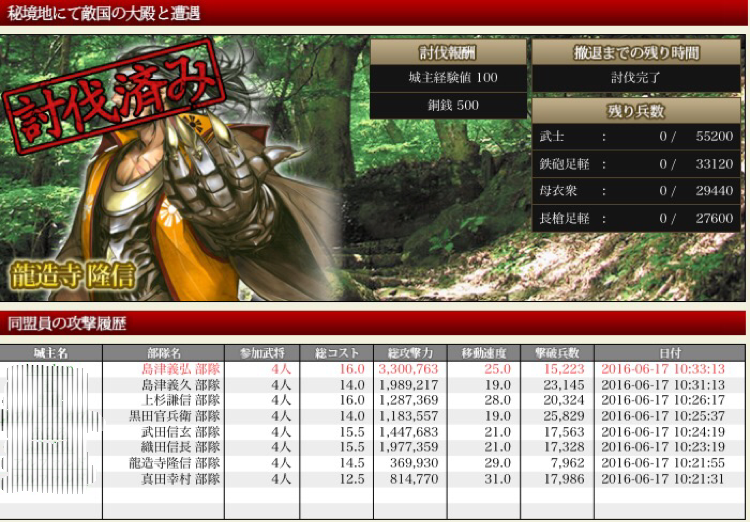Click defeated troops value 25,829

pyautogui.click(x=564, y=416)
